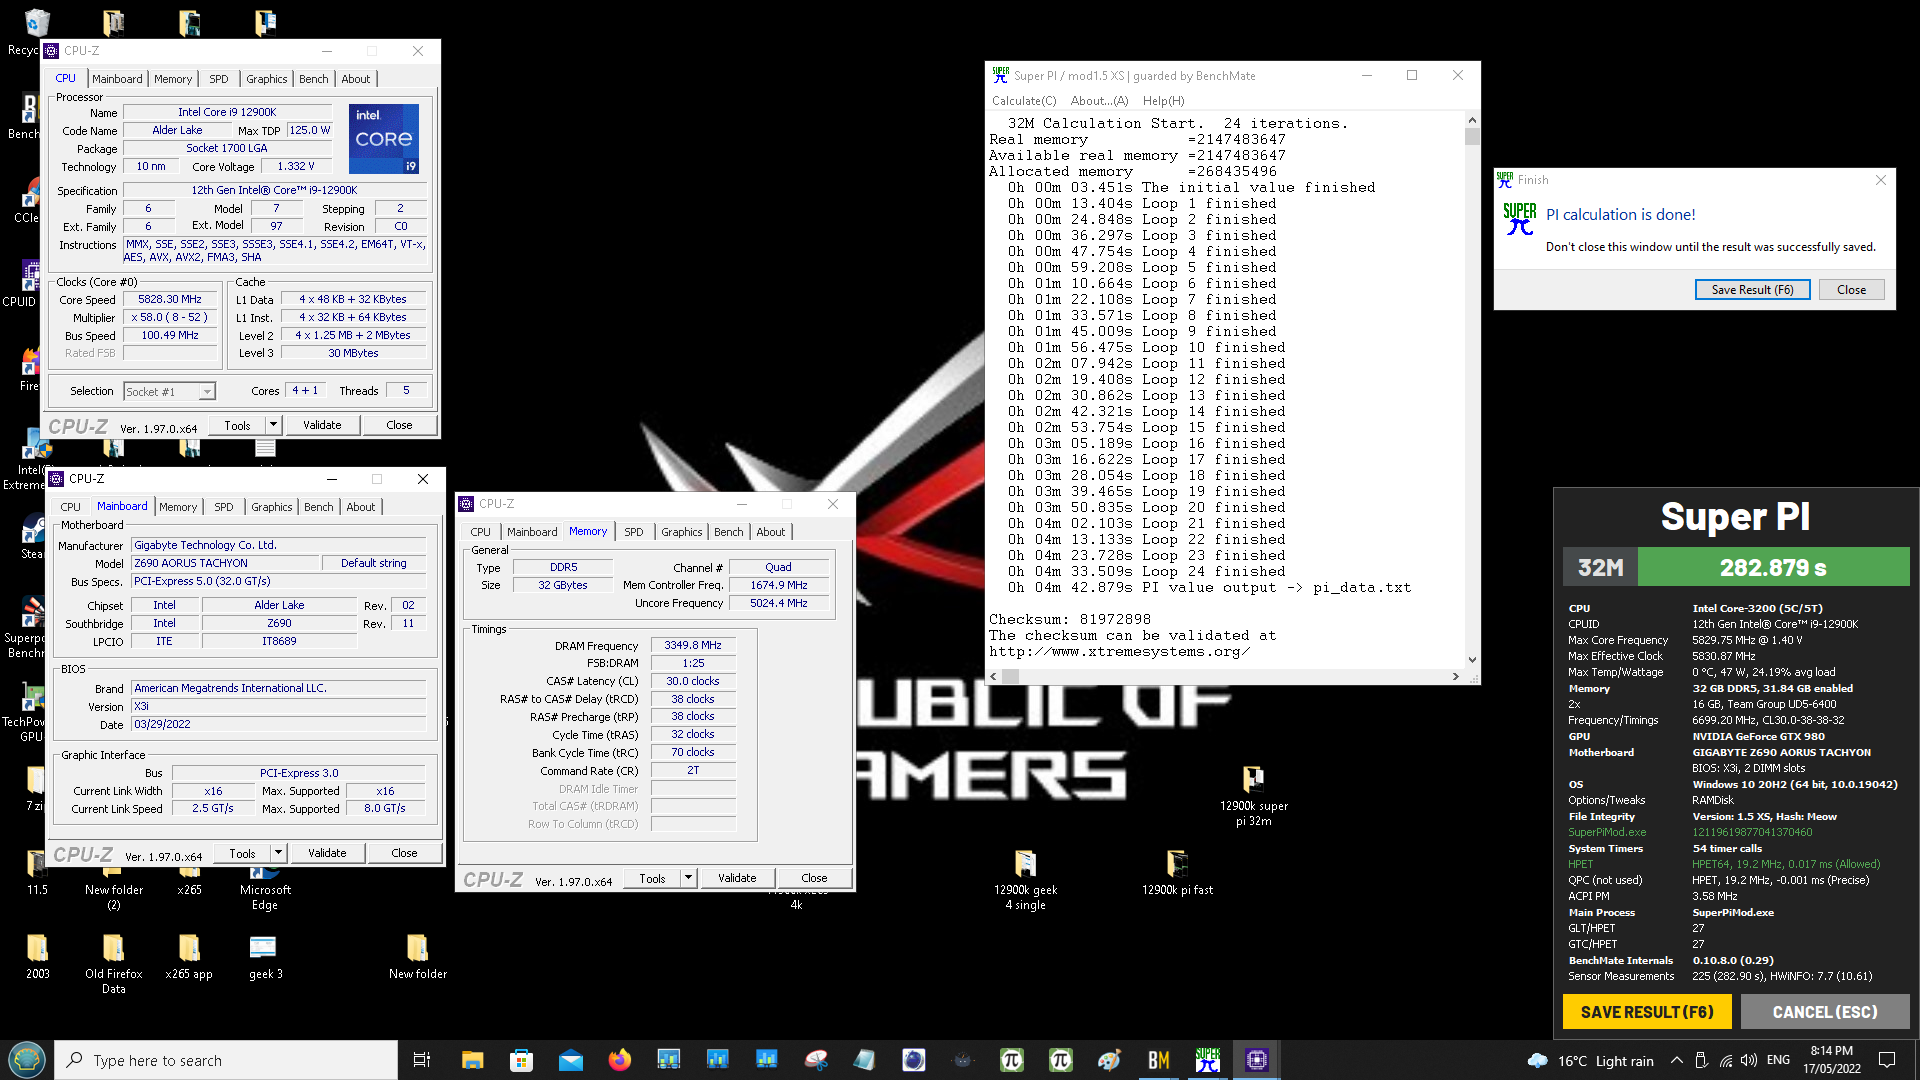Open File Explorer from taskbar
Screen dimensions: 1920x1080
(x=473, y=1060)
